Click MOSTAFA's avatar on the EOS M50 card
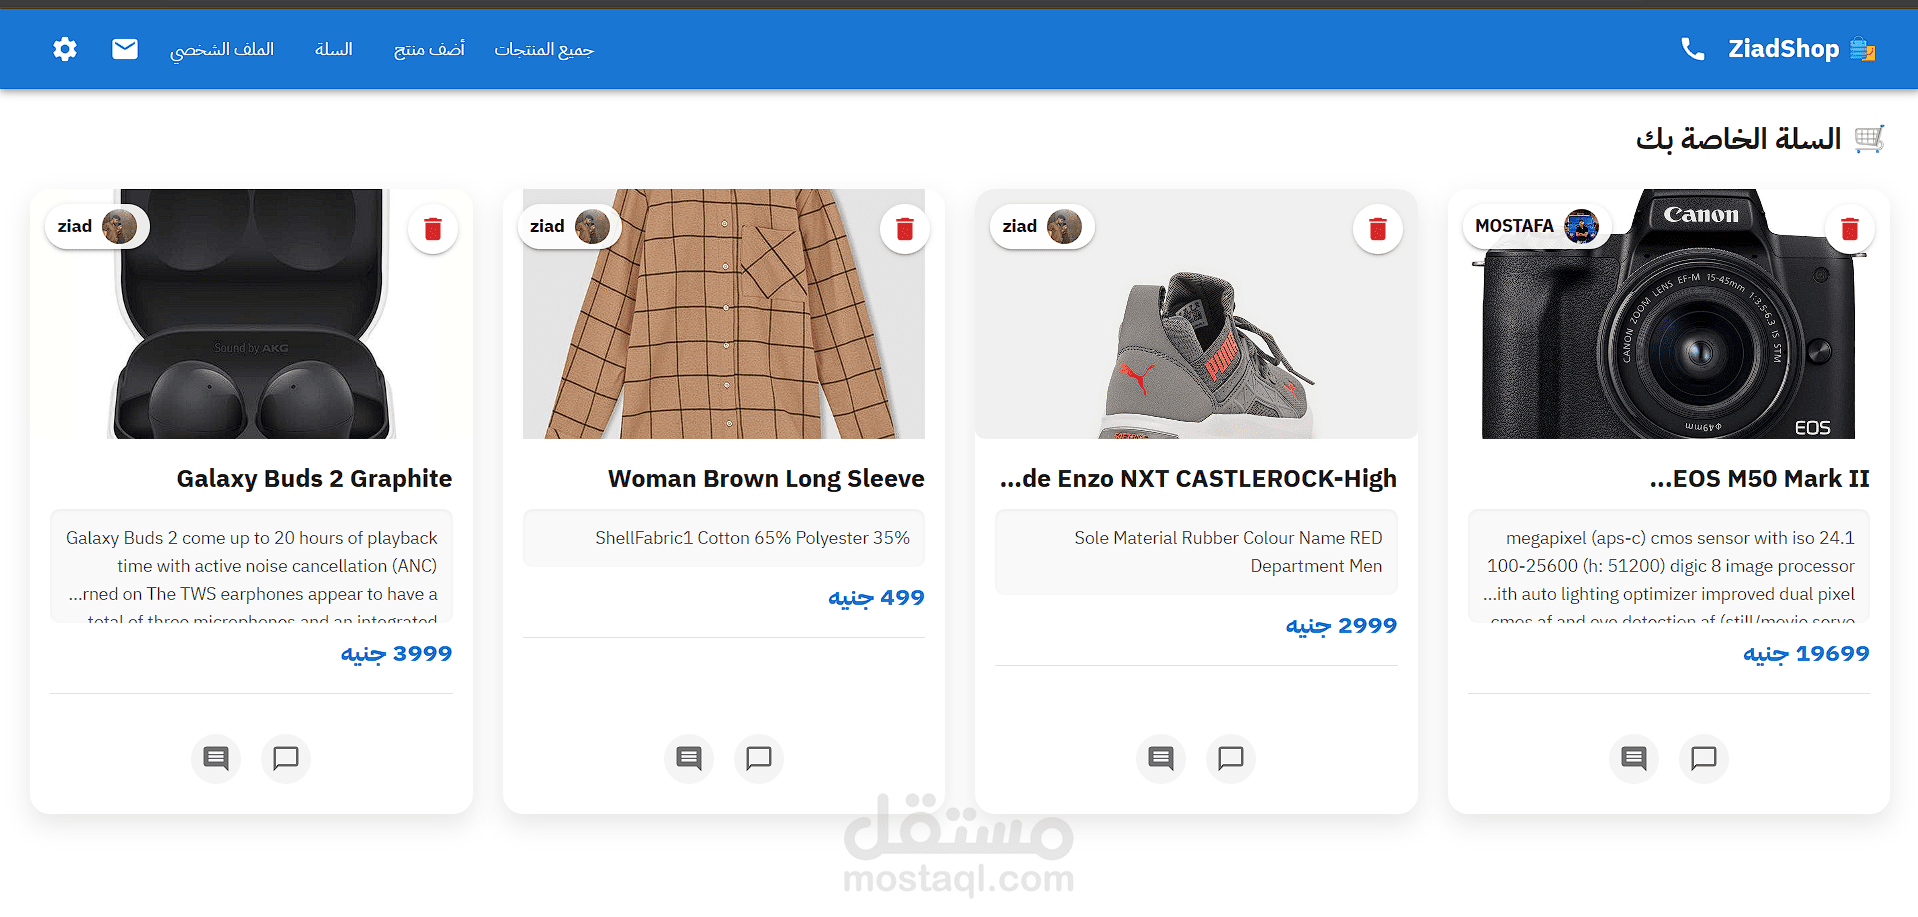 point(1581,227)
